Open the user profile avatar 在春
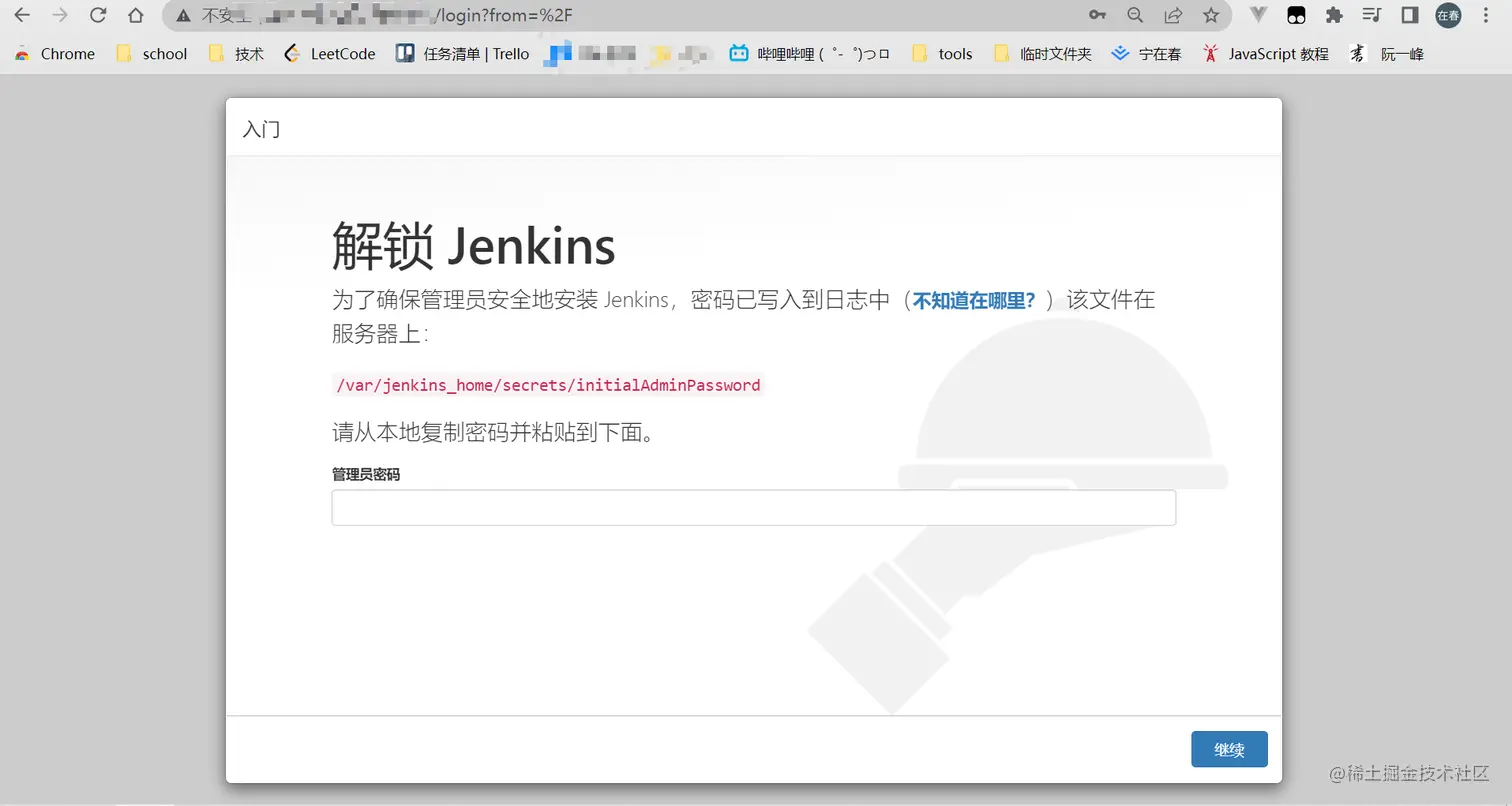The width and height of the screenshot is (1512, 806). (1448, 15)
